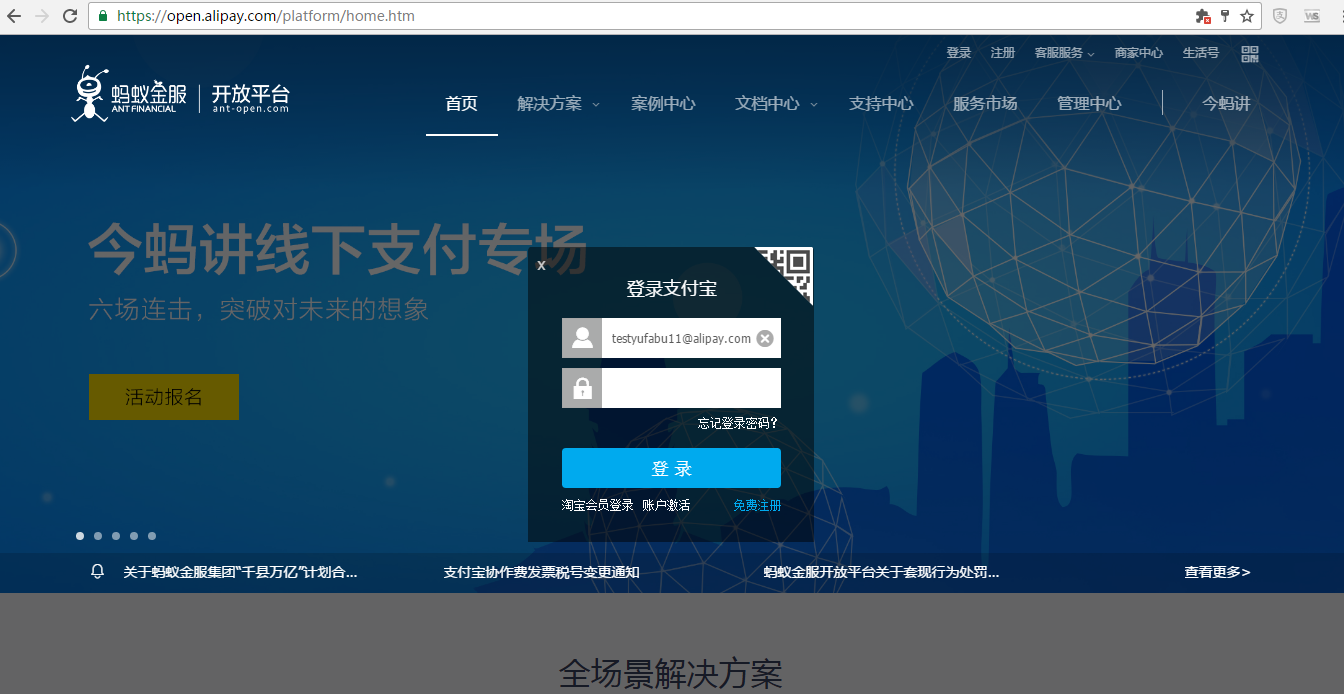Click the 查看更多 link
The width and height of the screenshot is (1344, 694).
coord(1217,572)
